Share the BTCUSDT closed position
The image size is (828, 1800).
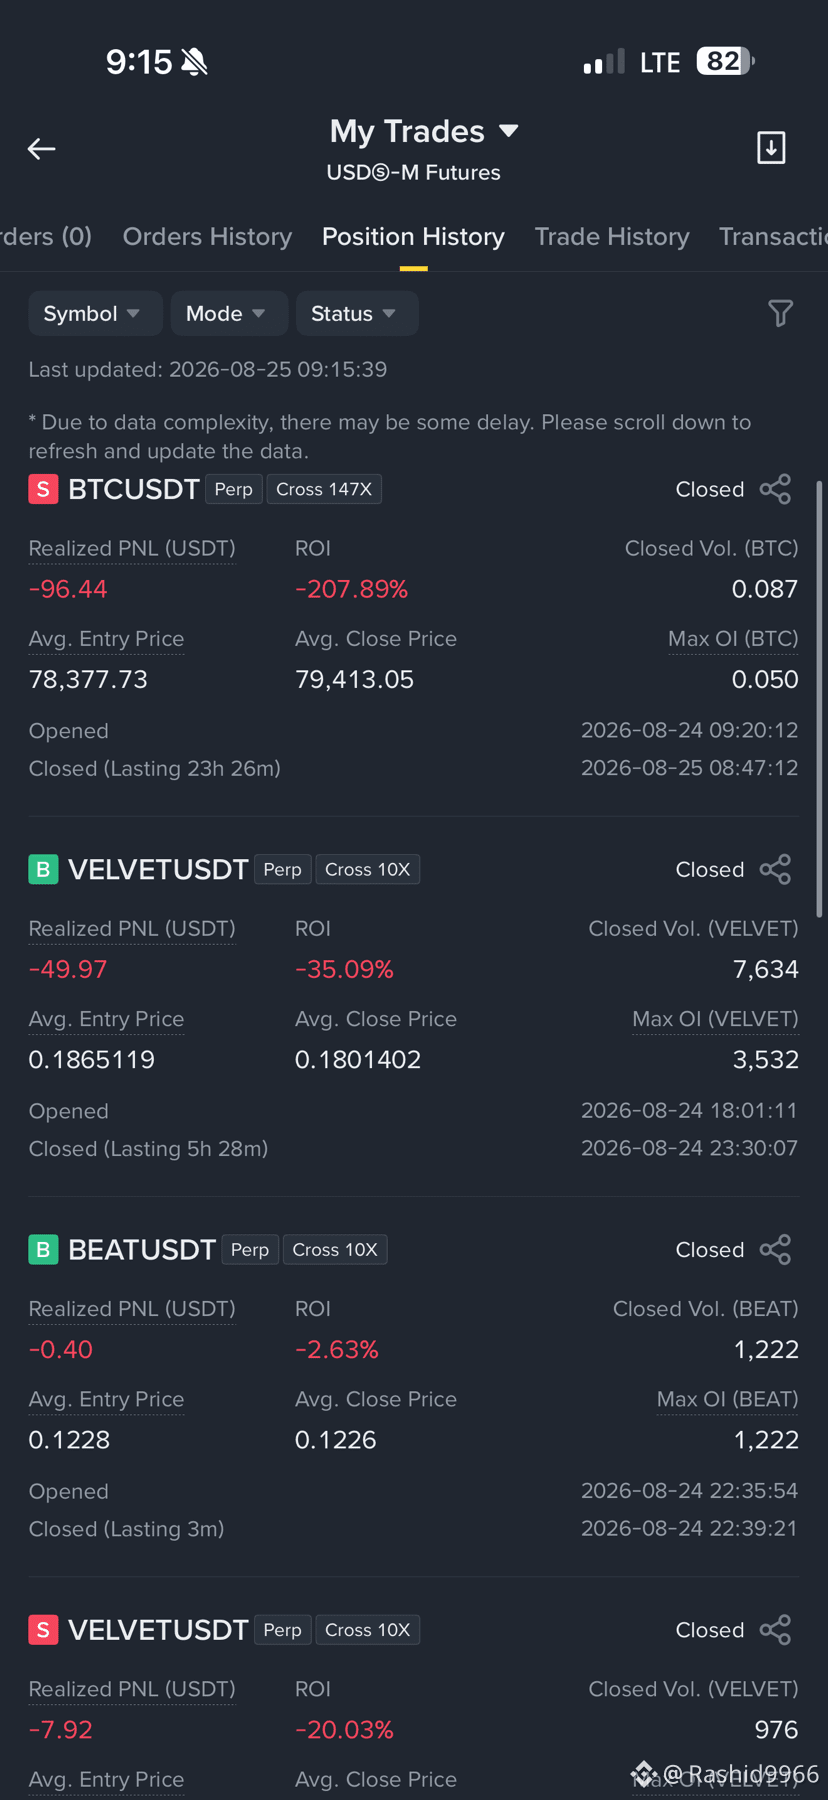click(x=775, y=489)
